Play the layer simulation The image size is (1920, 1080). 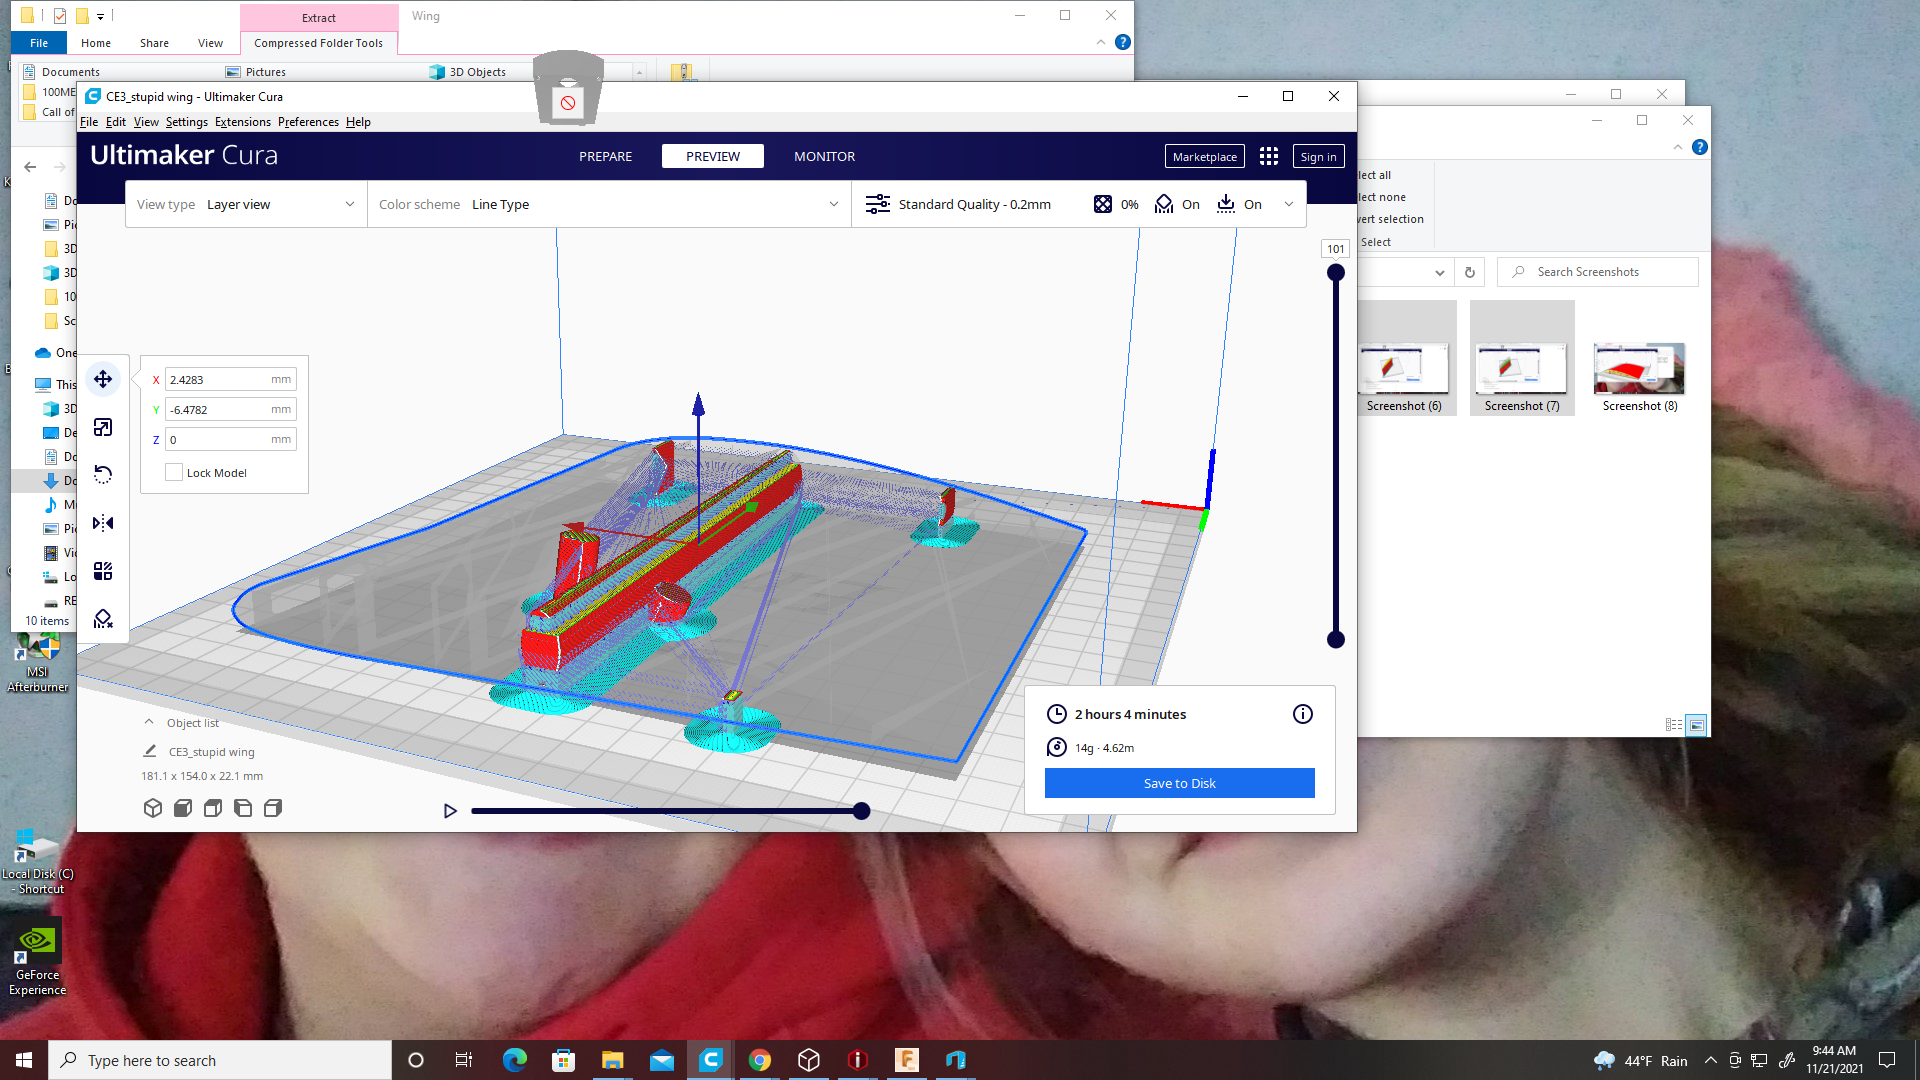(450, 811)
